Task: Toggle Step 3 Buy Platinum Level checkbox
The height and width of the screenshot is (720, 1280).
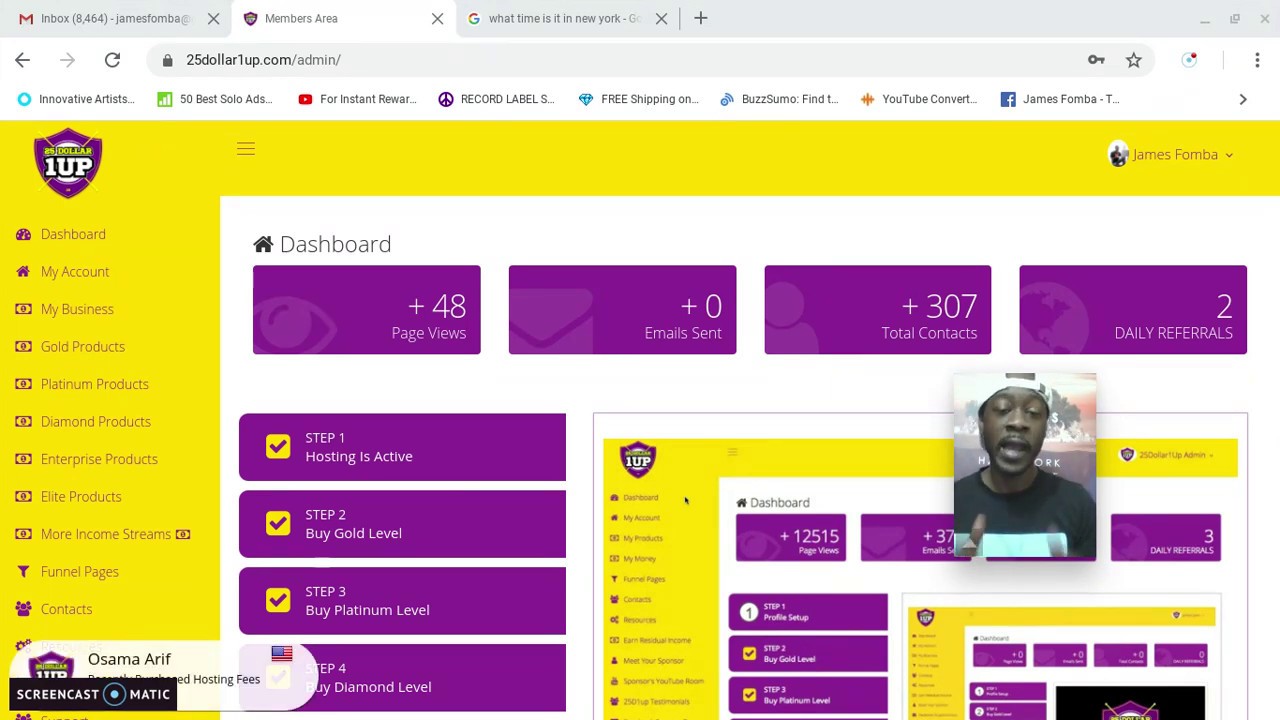Action: (x=278, y=600)
